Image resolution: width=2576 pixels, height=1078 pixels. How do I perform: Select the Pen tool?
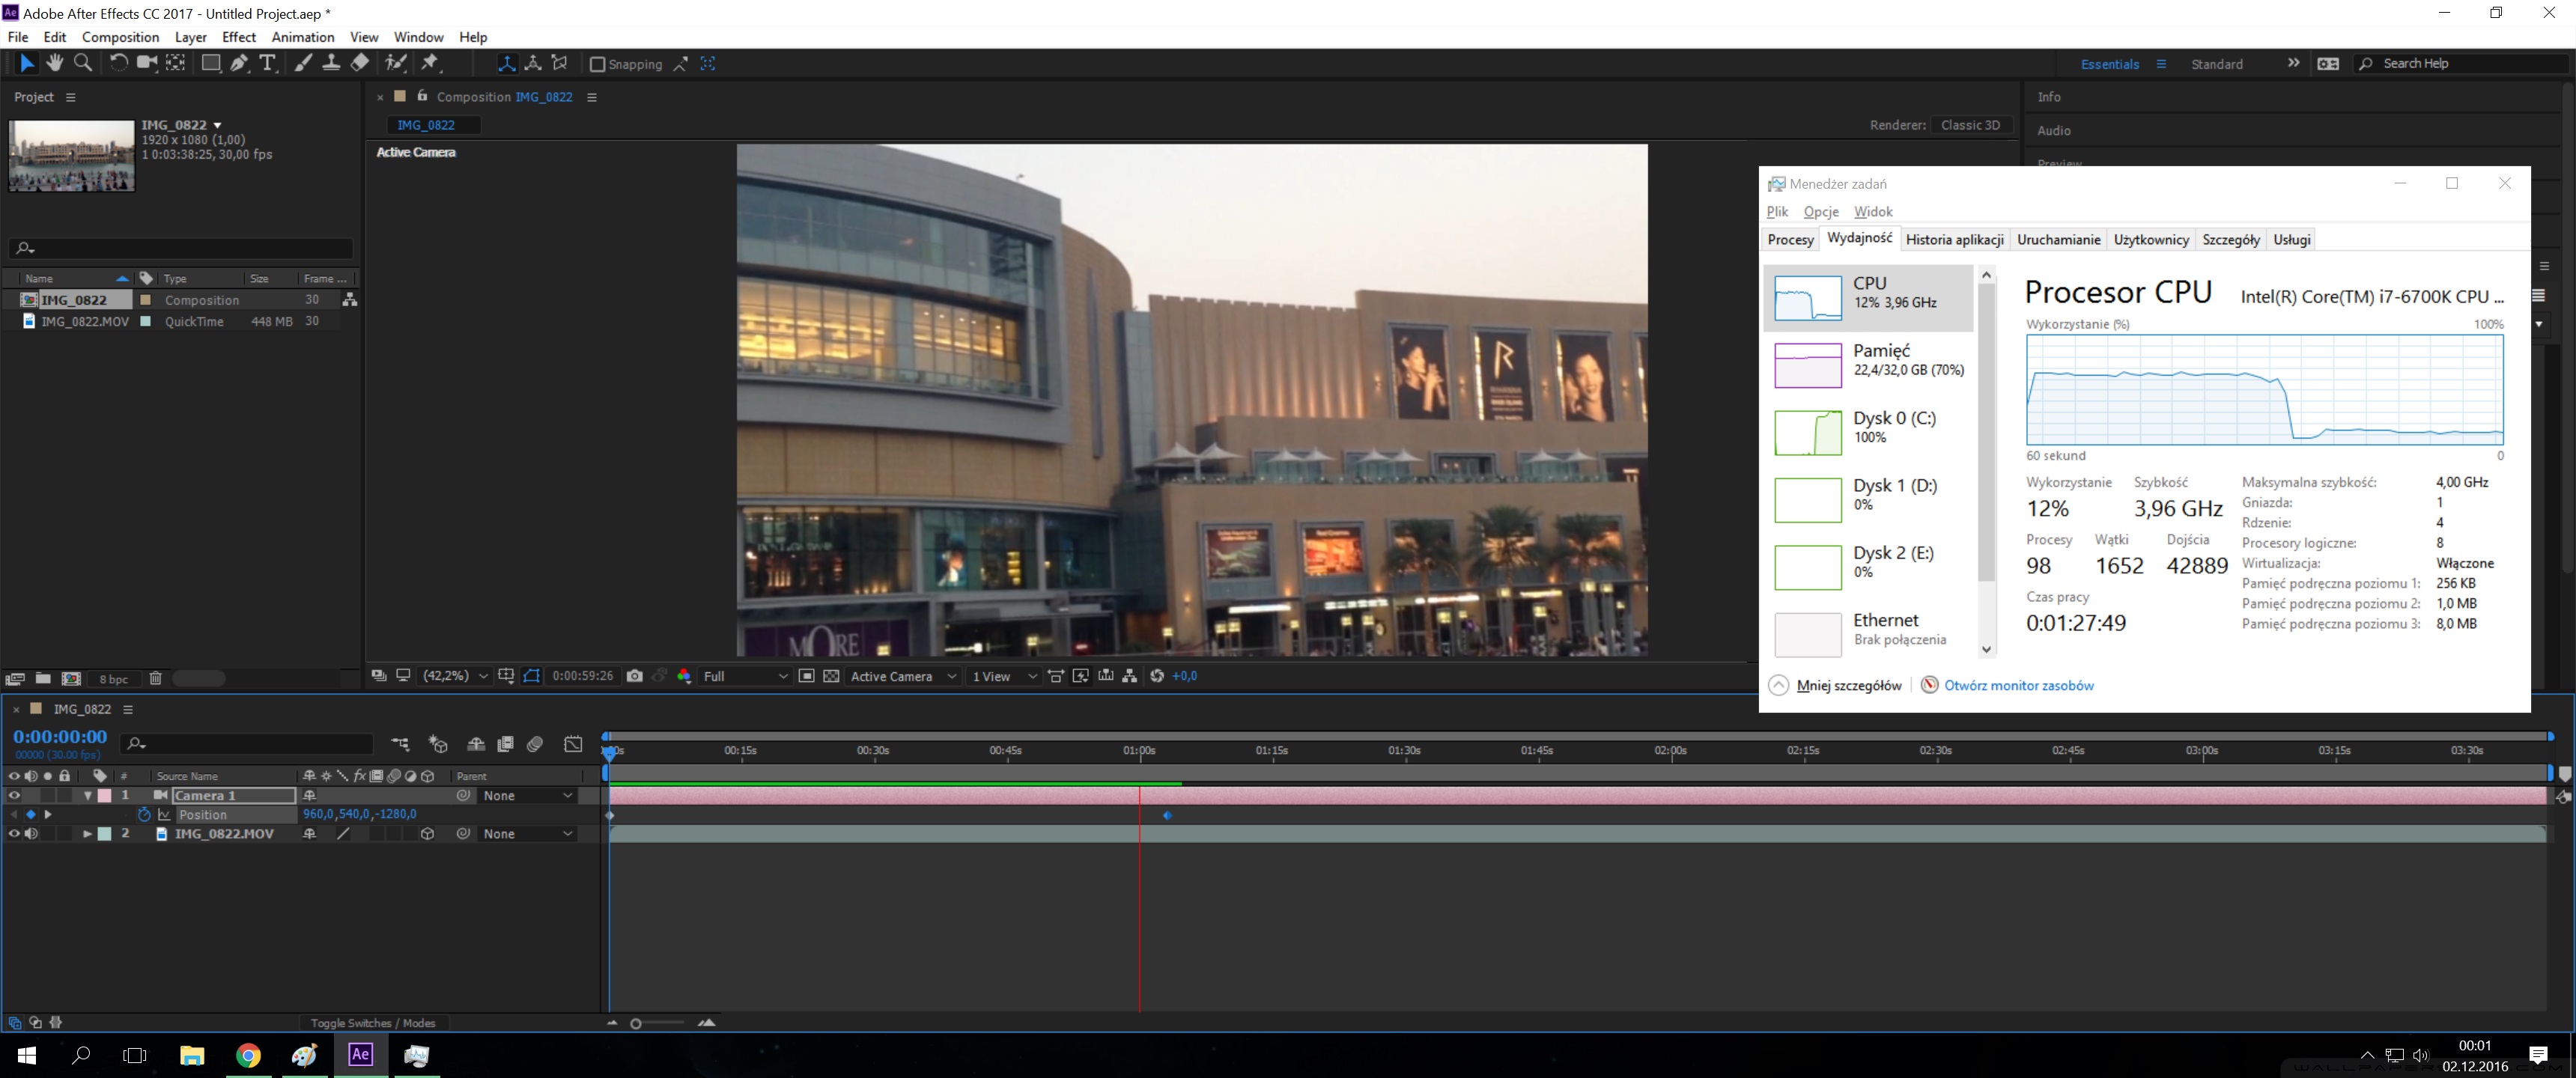tap(239, 63)
